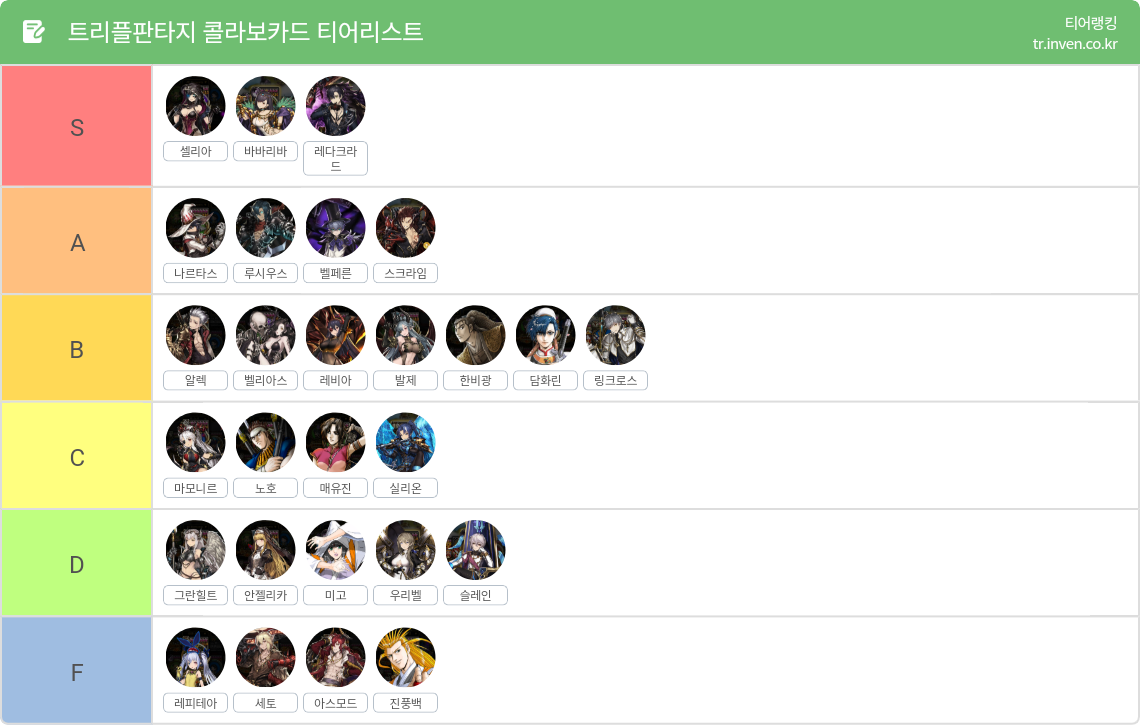
Task: Click the 트리플판타지 콜라보카드 티어리스트 title
Action: point(245,32)
